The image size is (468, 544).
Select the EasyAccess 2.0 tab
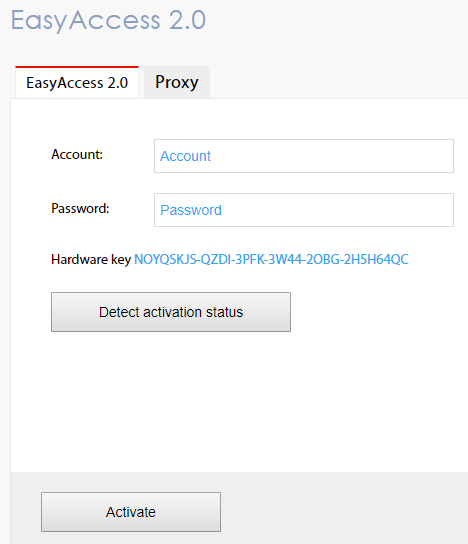pos(77,82)
